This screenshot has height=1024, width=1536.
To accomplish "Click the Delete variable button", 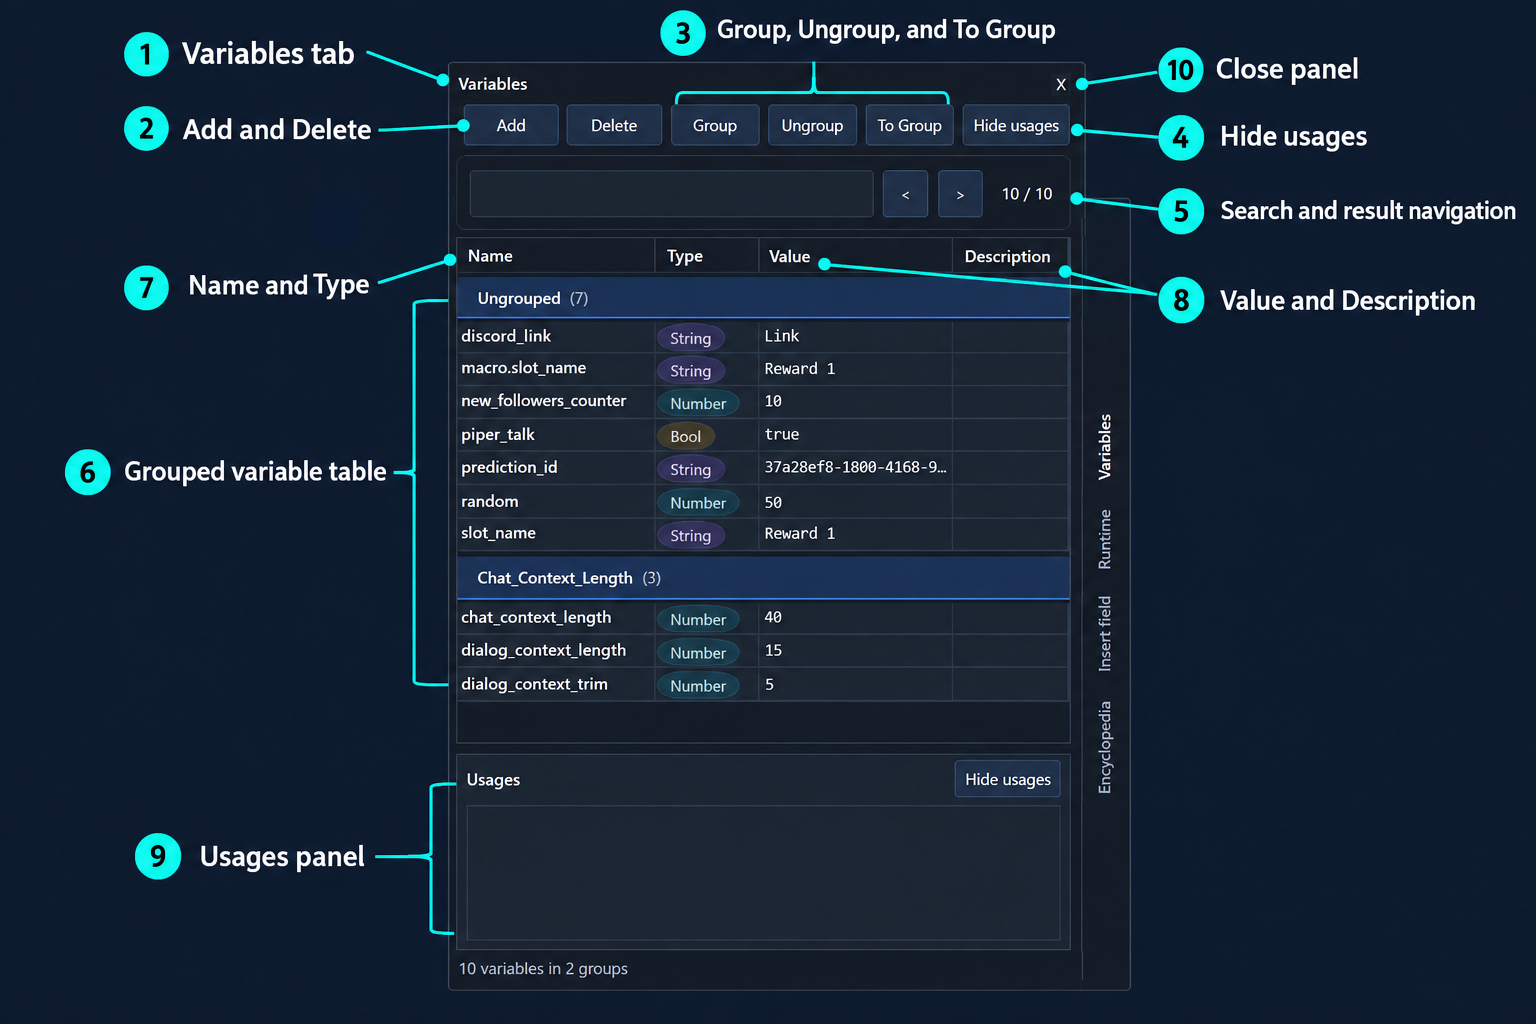I will coord(614,125).
